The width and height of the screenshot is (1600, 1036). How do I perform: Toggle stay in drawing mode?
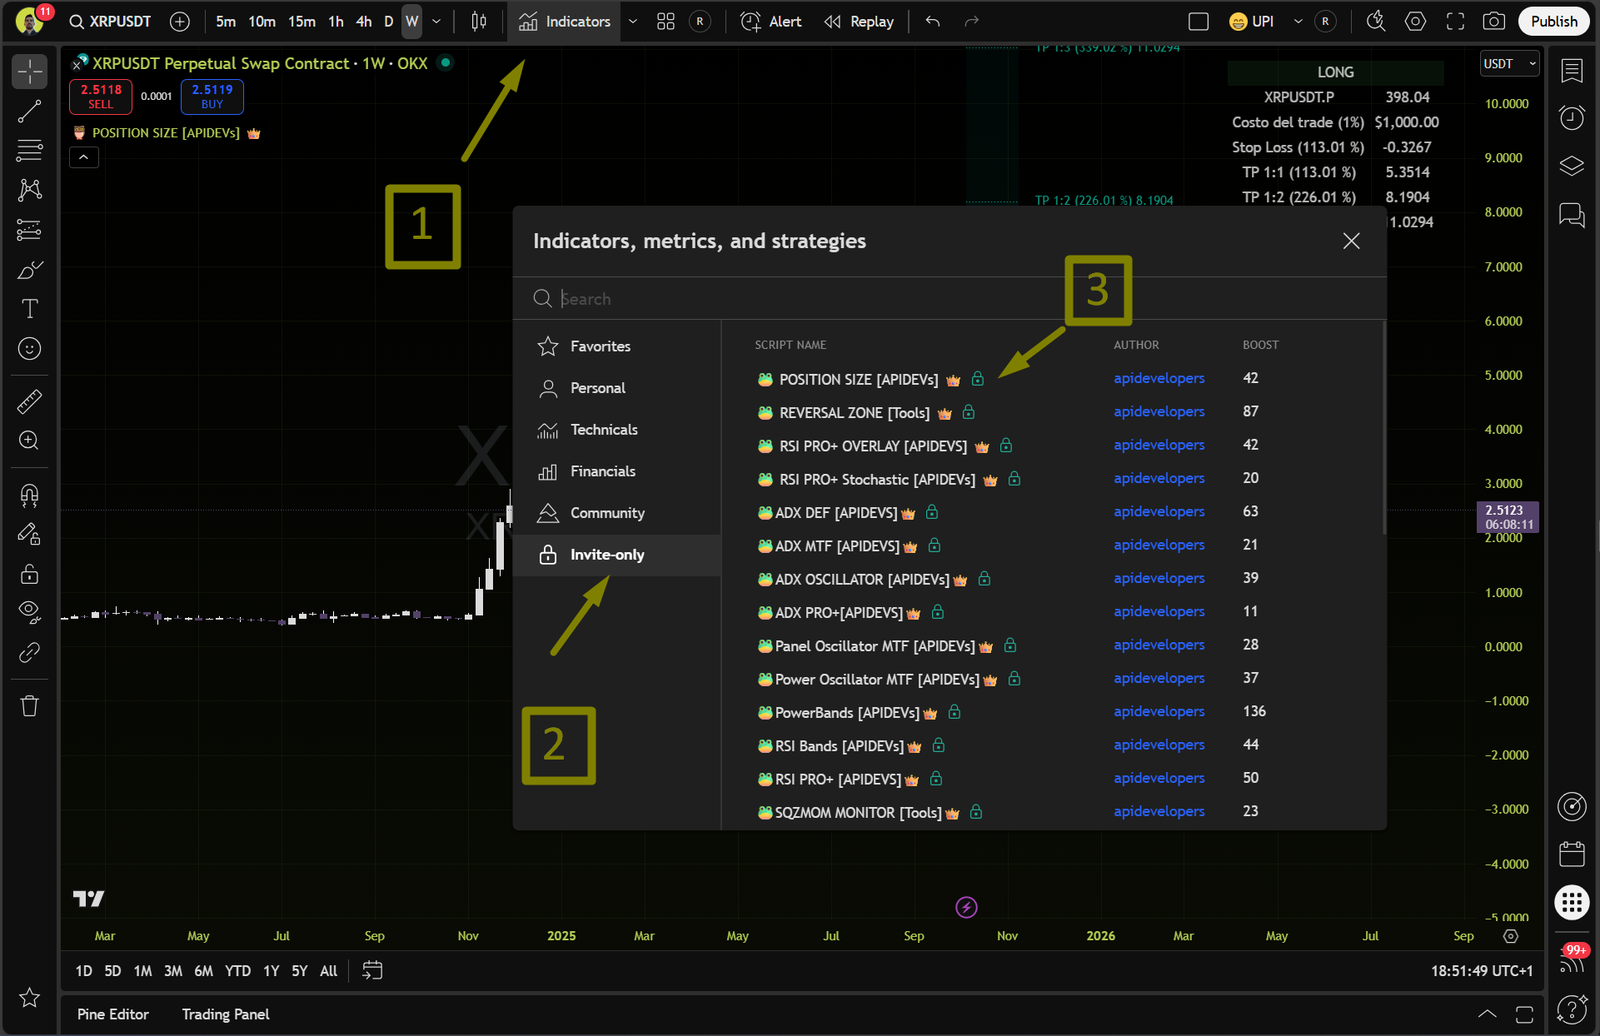[x=30, y=534]
